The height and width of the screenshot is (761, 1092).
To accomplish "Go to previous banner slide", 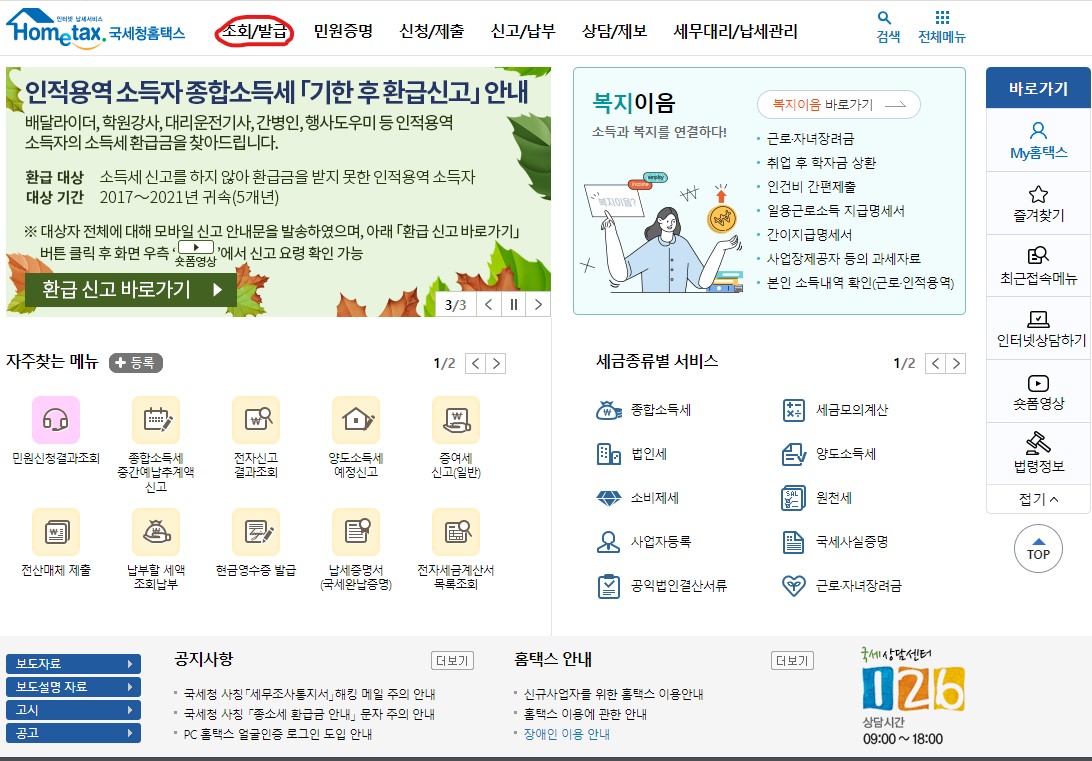I will [489, 304].
